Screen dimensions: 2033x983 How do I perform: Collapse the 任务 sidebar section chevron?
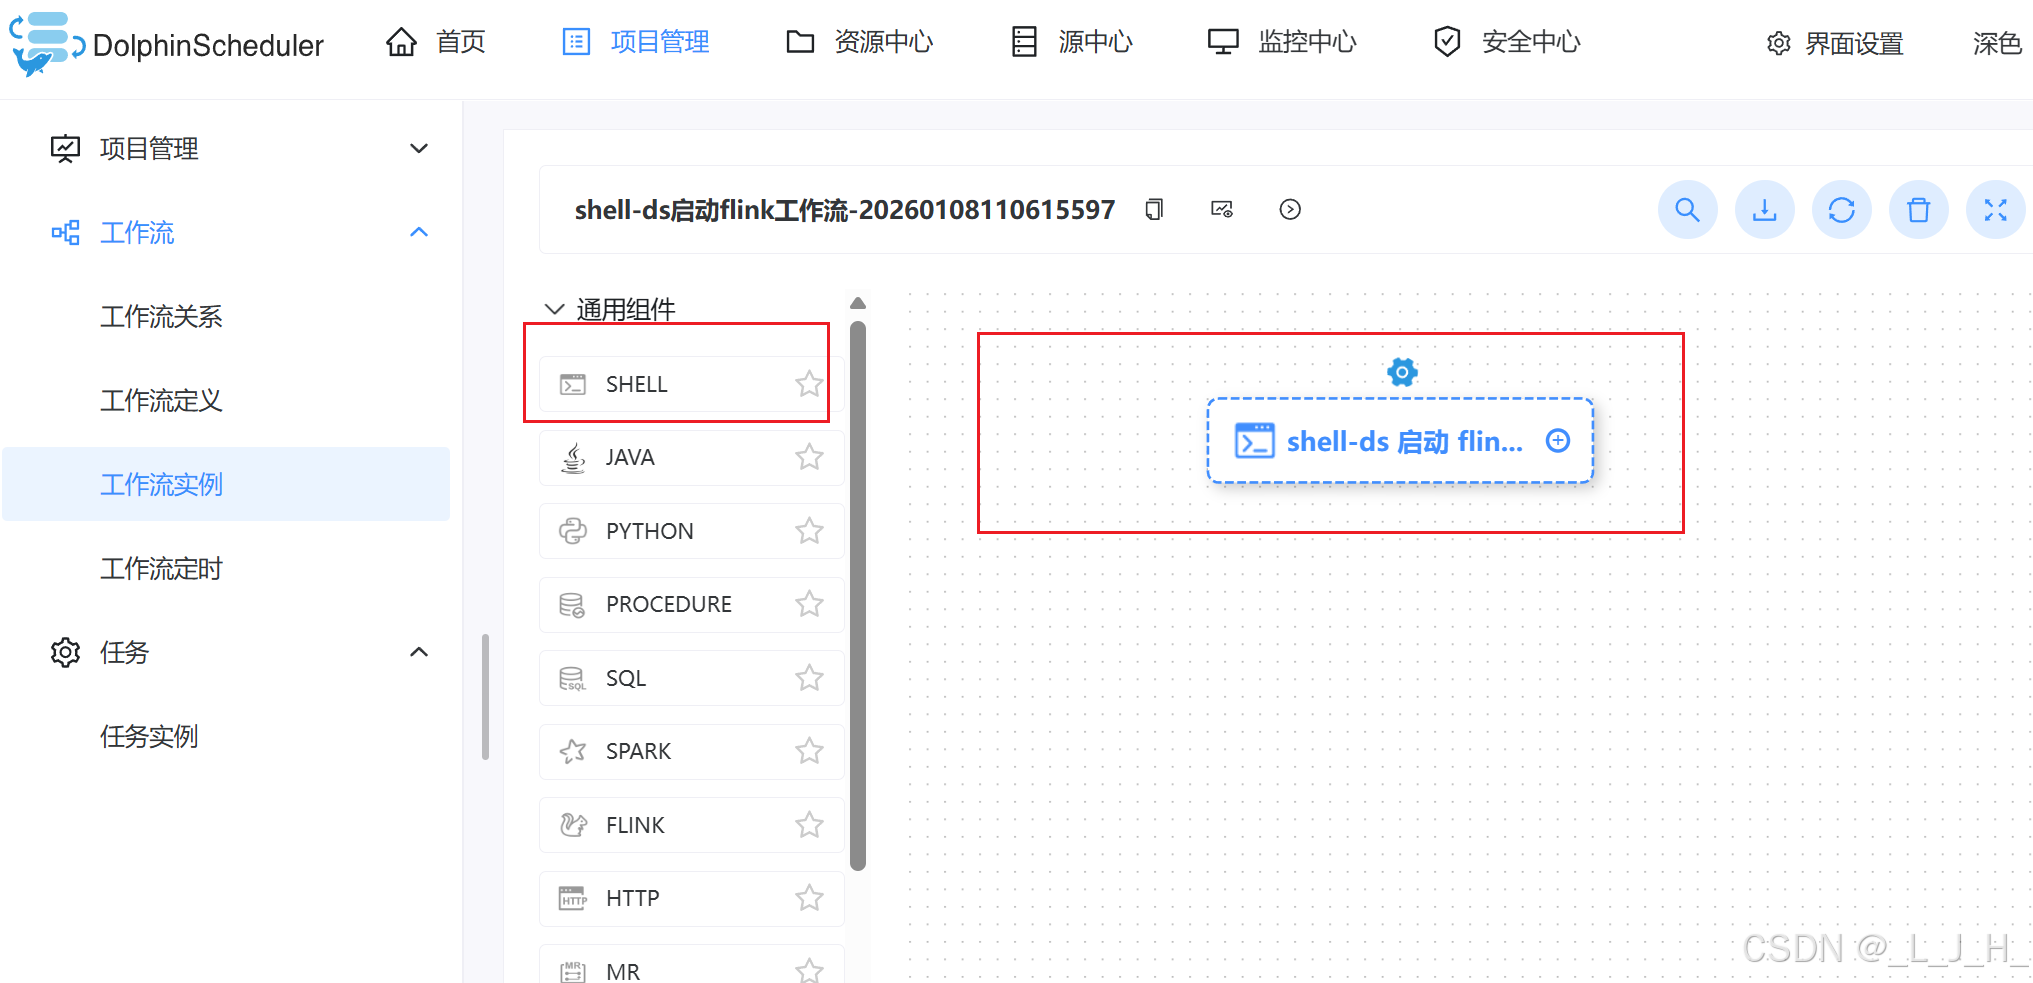419,653
